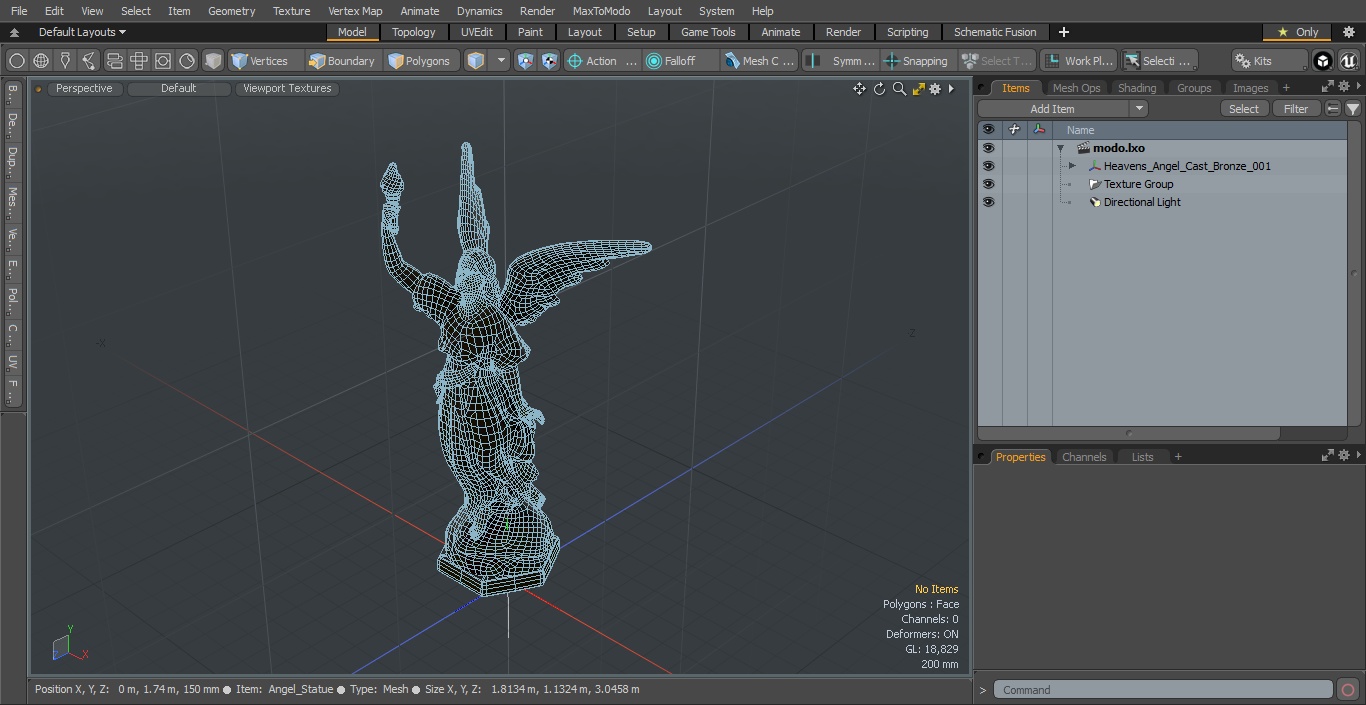Click the viewport pan move icon
Screen dimensions: 1366x705
point(859,89)
